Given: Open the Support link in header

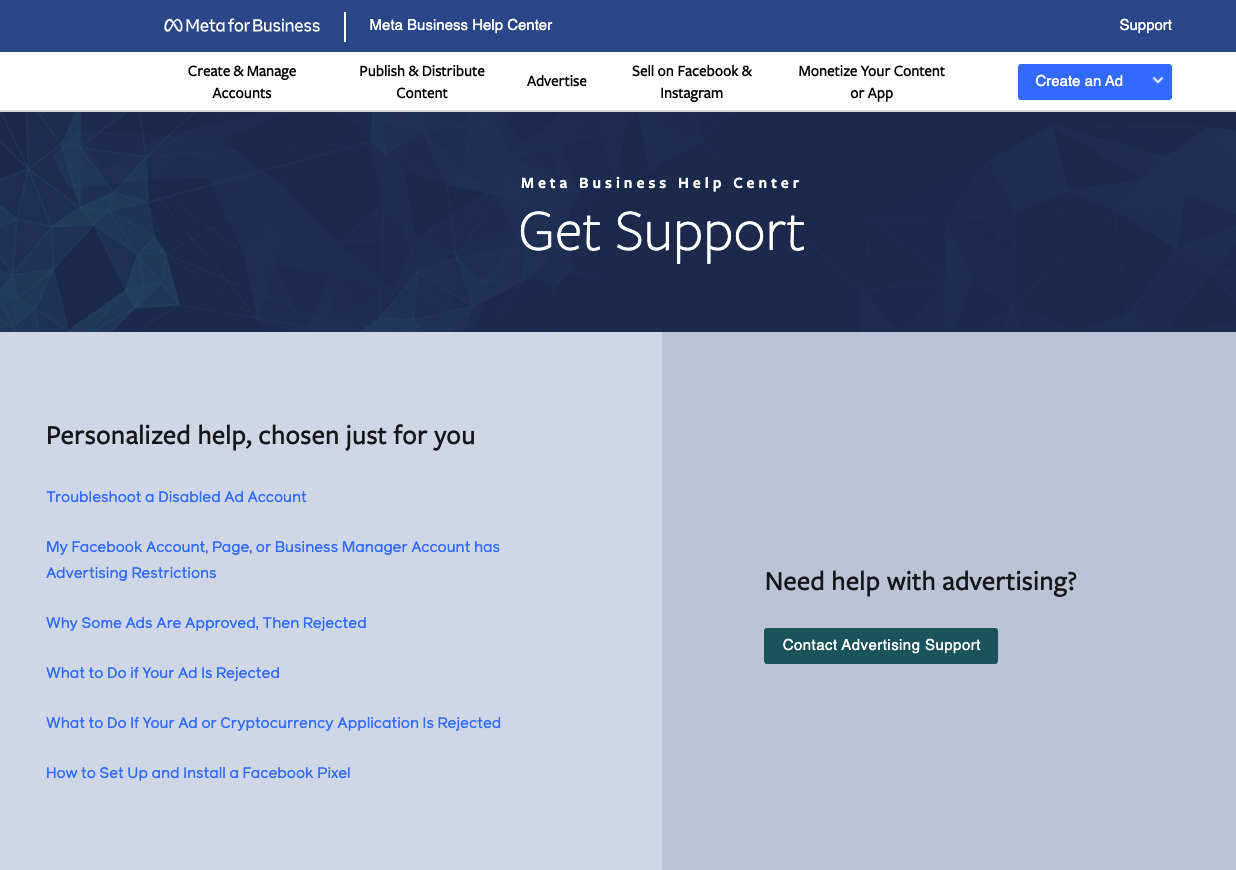Looking at the screenshot, I should click(1145, 25).
